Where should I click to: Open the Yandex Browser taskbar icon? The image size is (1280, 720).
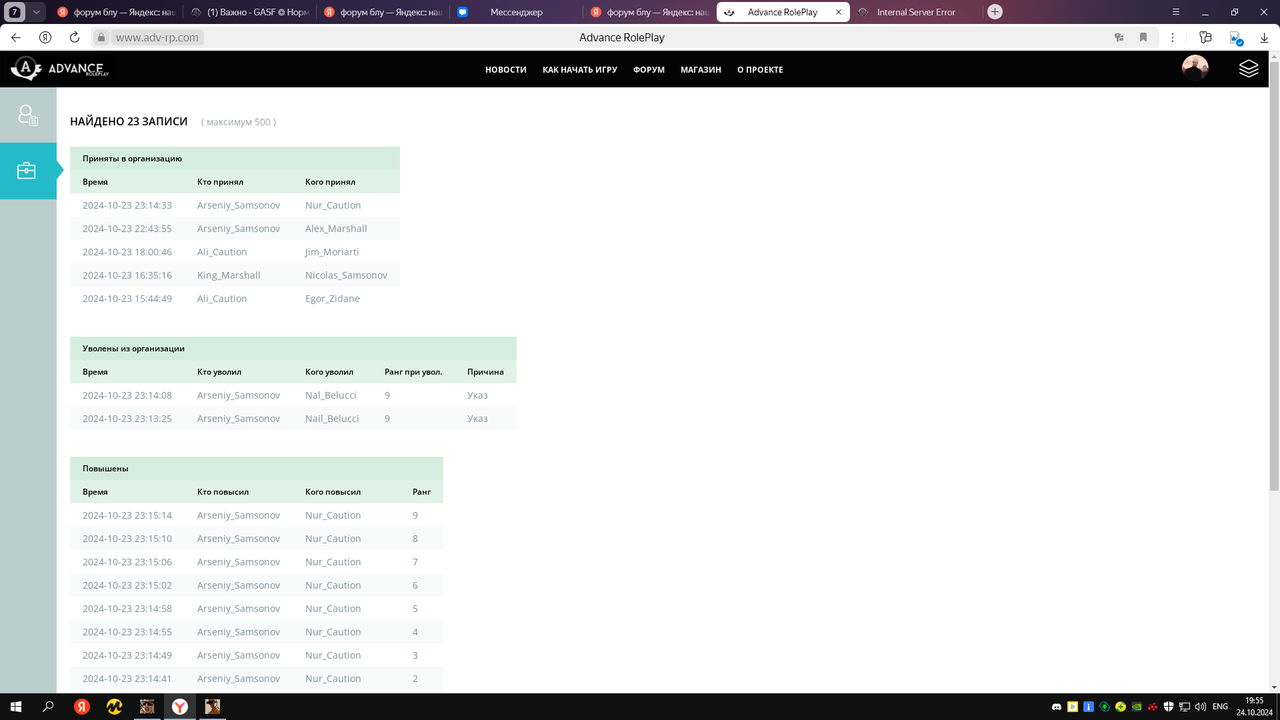point(179,706)
